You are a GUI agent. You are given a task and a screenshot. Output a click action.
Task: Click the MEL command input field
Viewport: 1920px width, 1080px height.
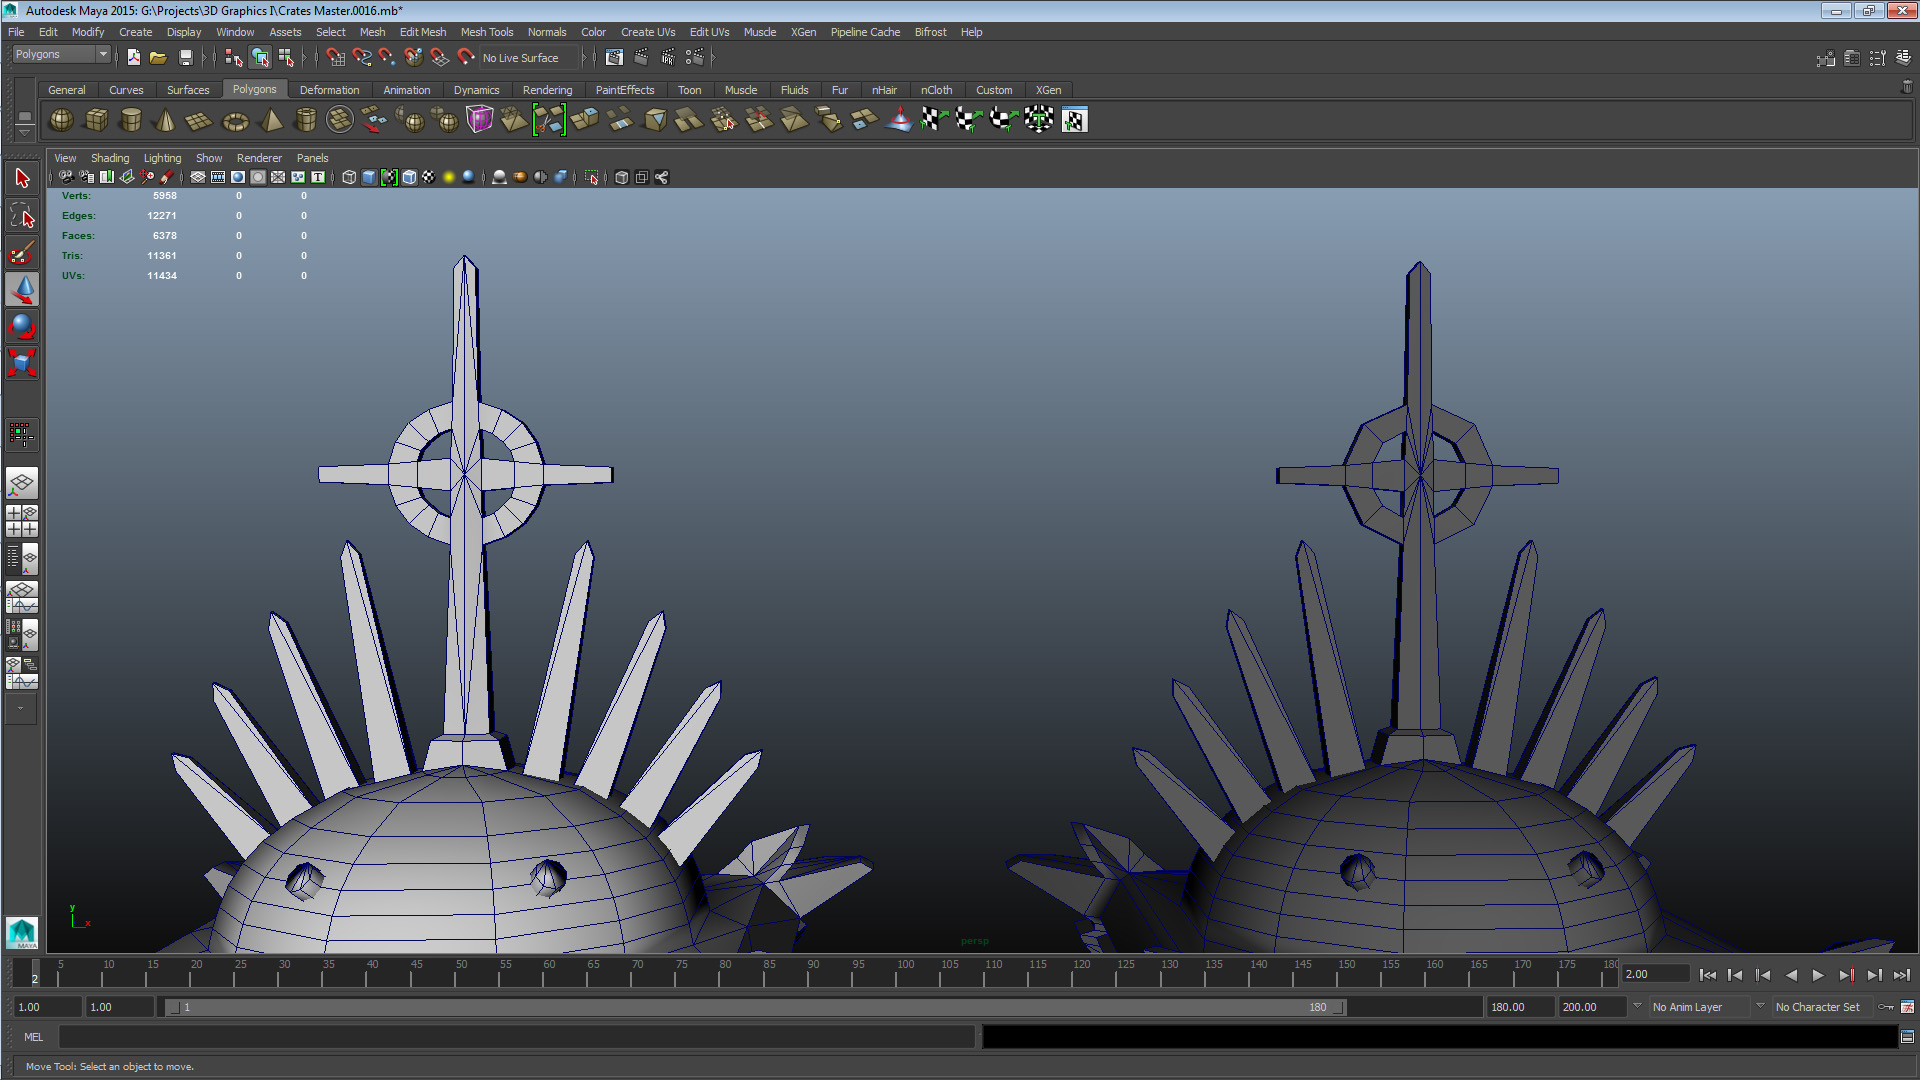pos(516,1037)
